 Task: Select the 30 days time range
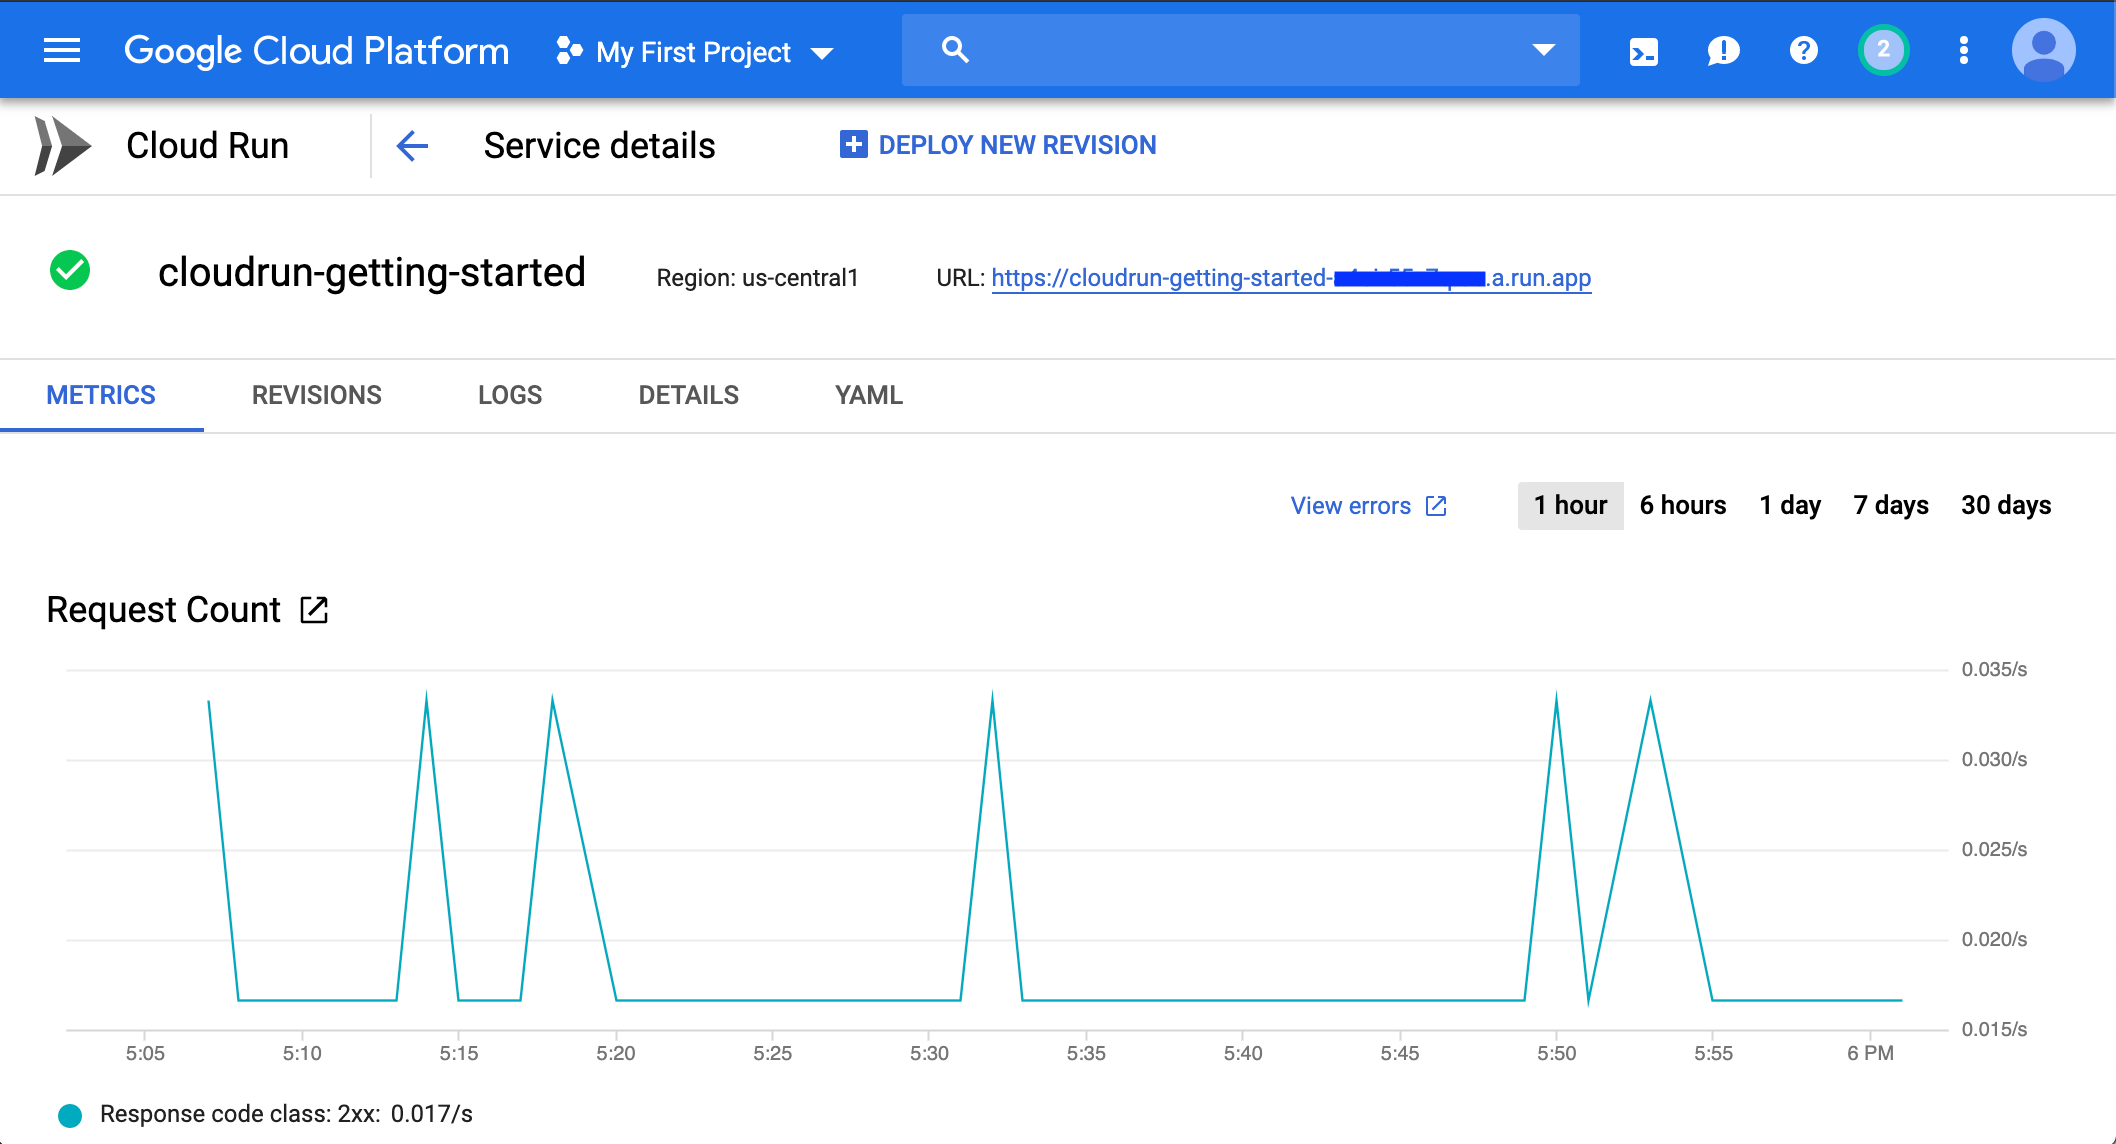(2005, 505)
